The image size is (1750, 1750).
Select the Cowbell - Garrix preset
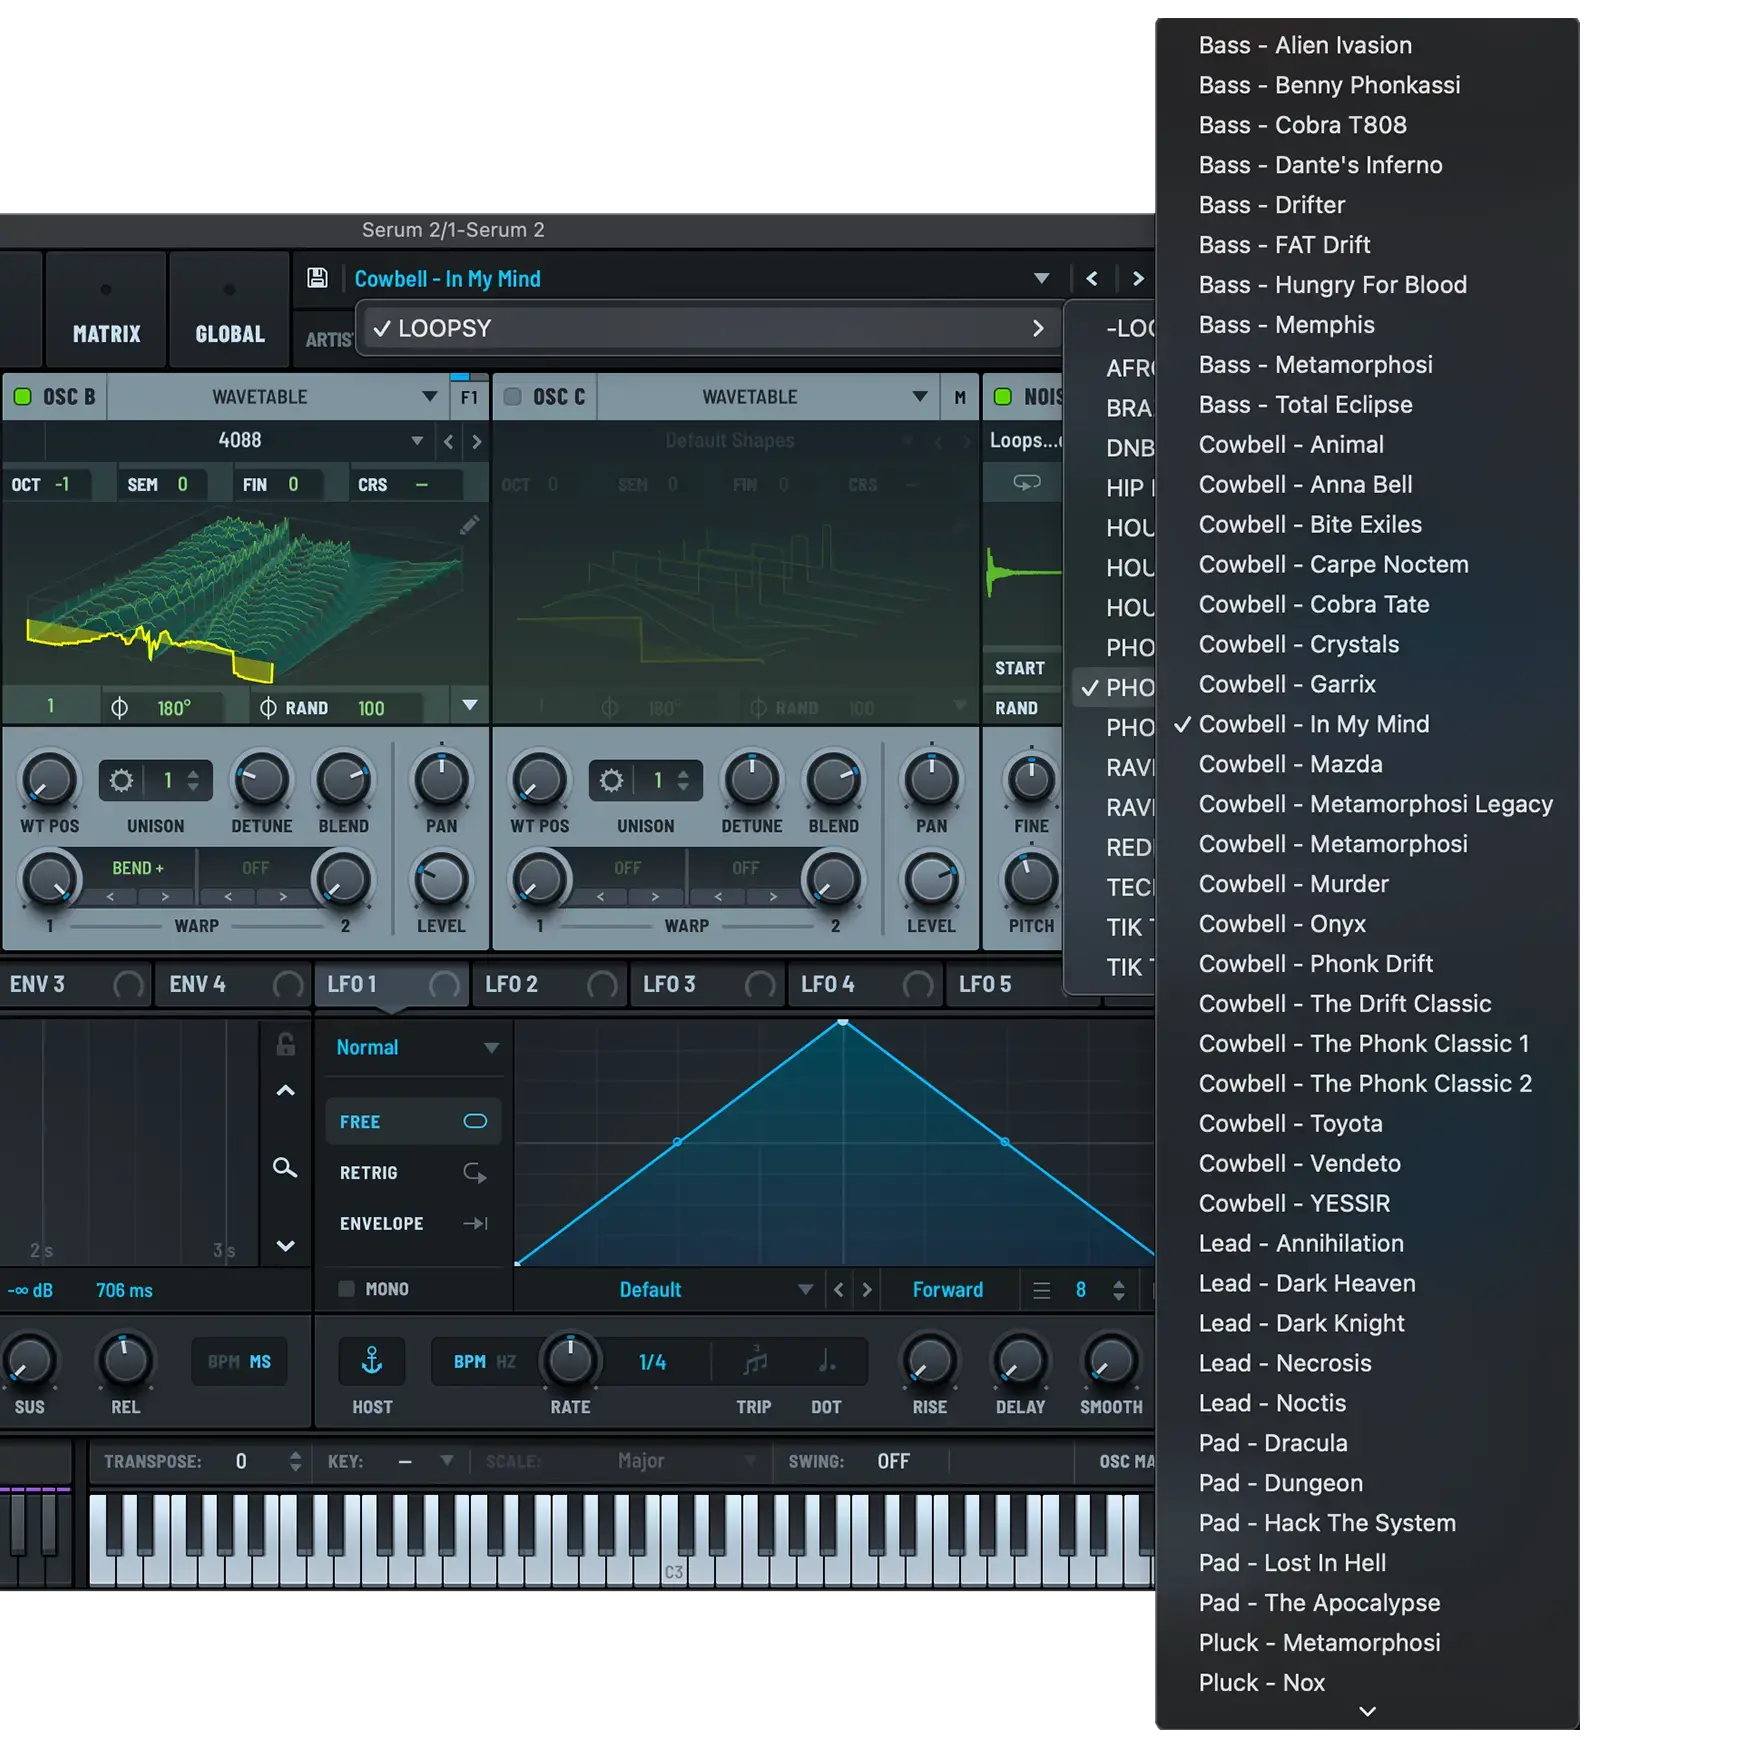(x=1286, y=684)
